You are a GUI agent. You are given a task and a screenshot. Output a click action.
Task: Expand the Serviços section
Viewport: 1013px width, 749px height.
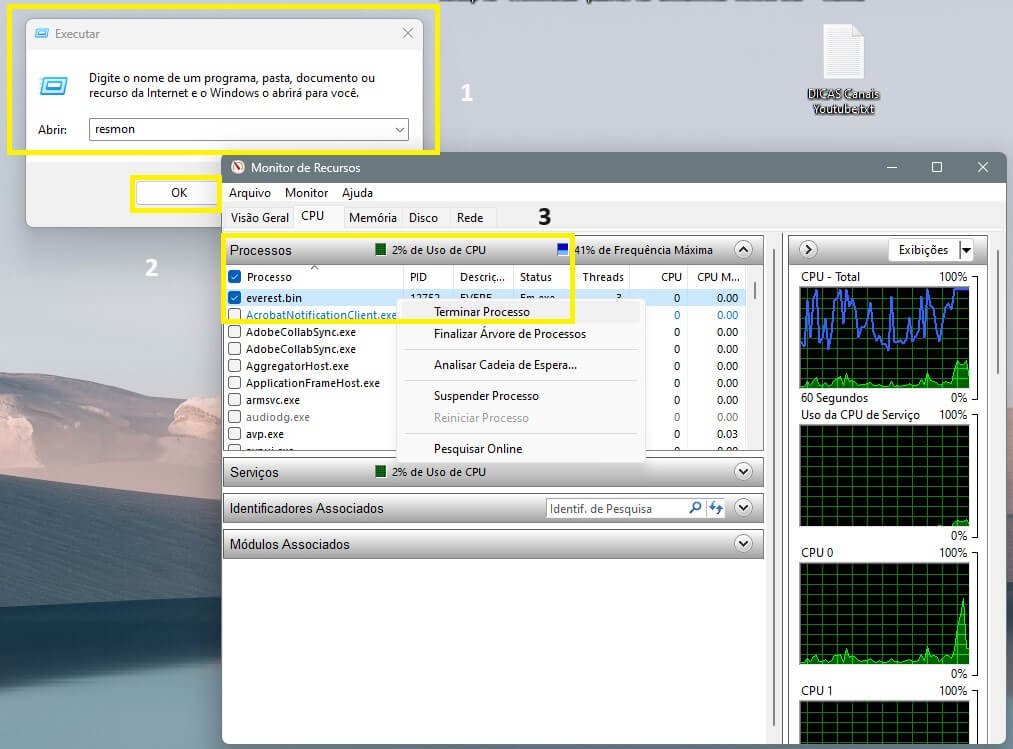pyautogui.click(x=744, y=472)
